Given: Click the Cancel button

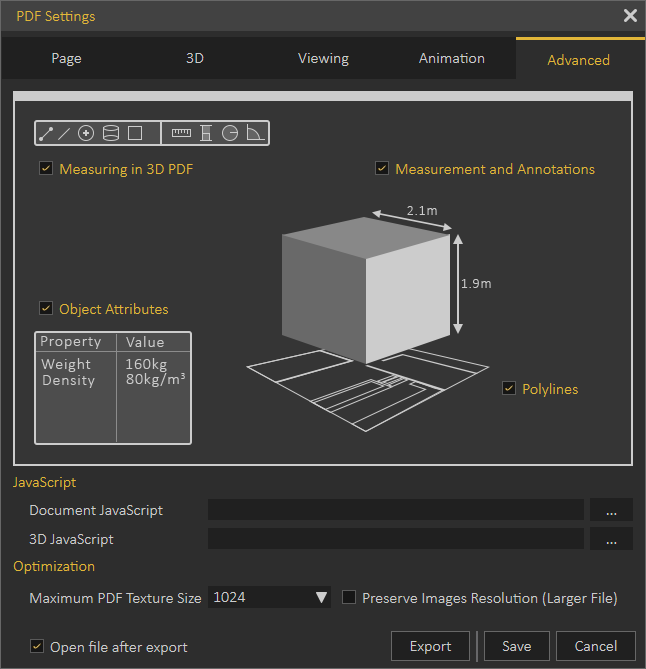Looking at the screenshot, I should click(596, 646).
